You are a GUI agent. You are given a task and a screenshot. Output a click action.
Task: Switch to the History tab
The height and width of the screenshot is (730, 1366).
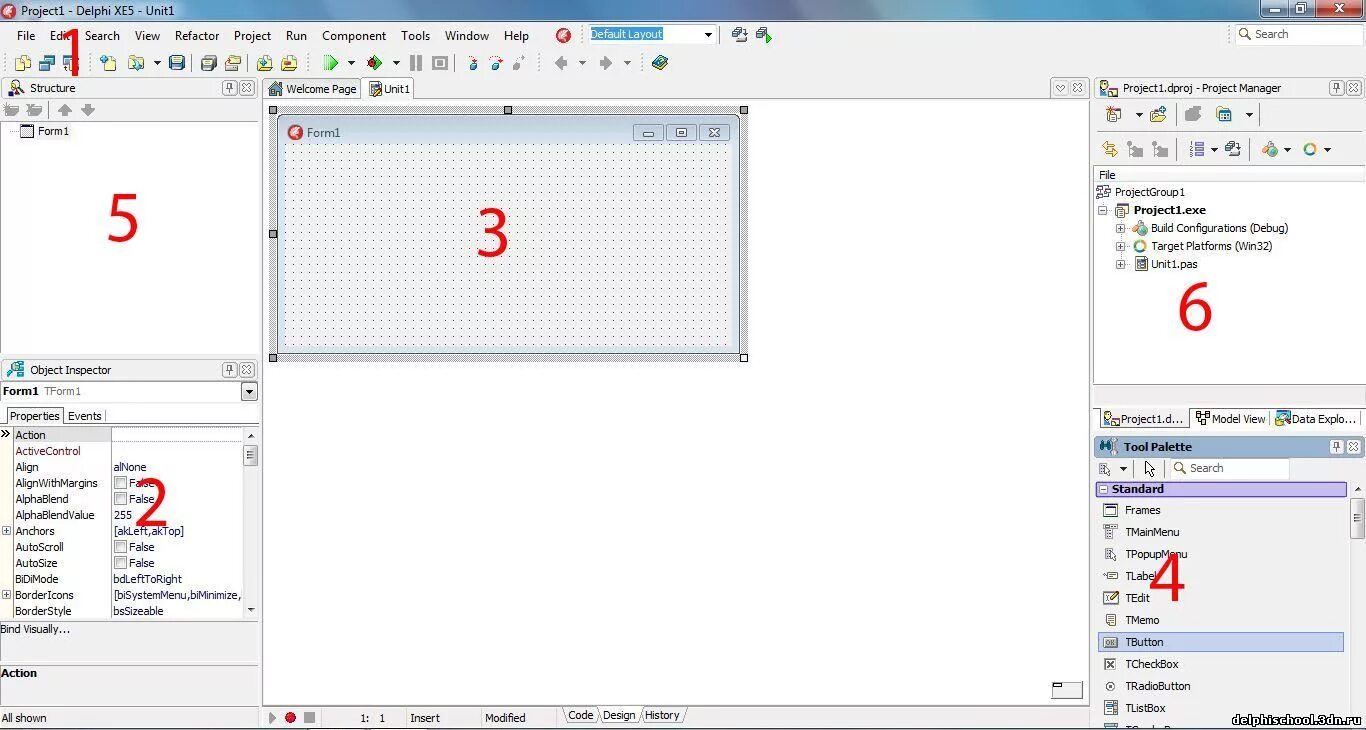click(x=662, y=715)
